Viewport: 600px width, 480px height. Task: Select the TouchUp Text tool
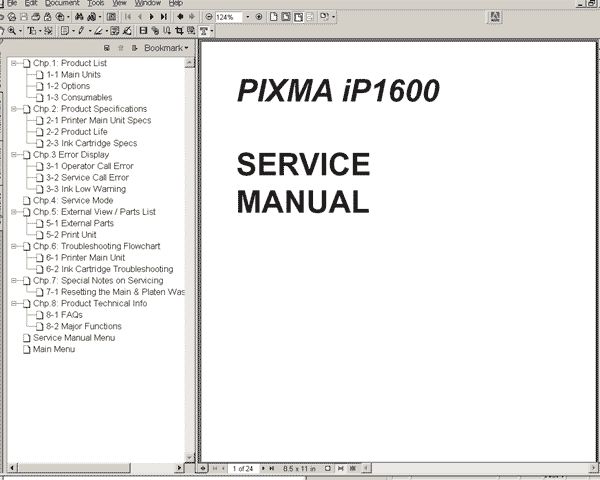pos(204,31)
